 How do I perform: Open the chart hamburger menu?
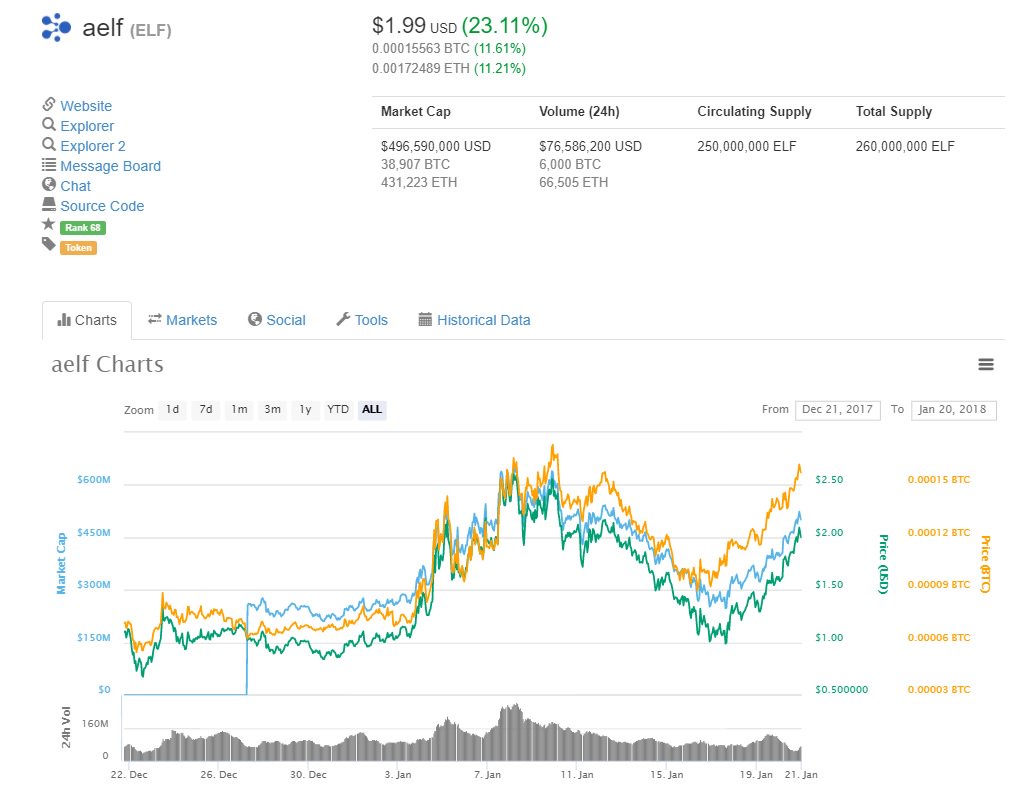tap(985, 364)
